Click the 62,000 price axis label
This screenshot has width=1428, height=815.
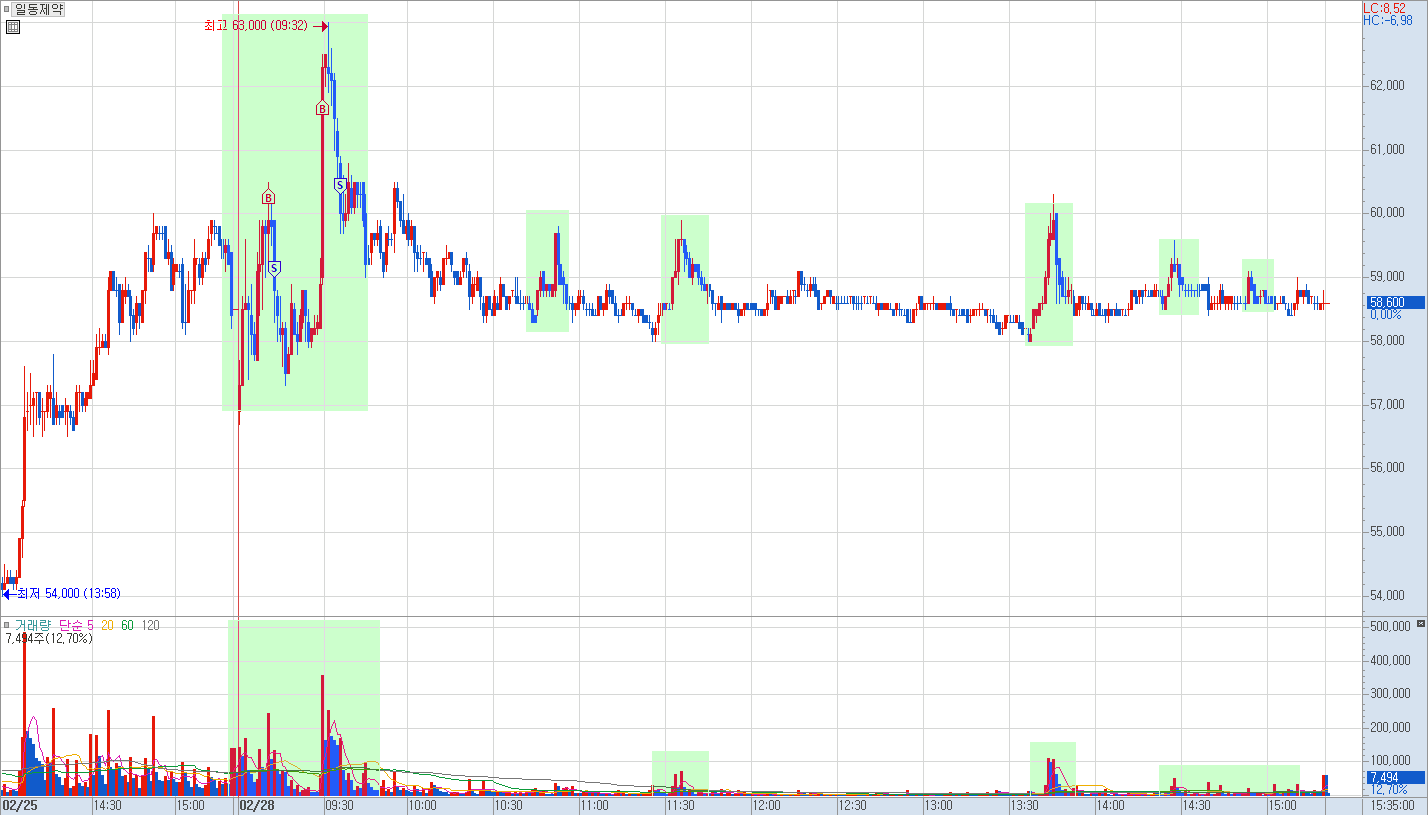click(1388, 86)
